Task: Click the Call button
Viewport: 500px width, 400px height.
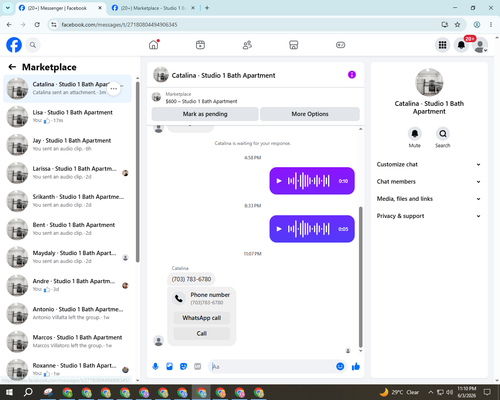Action: (202, 333)
